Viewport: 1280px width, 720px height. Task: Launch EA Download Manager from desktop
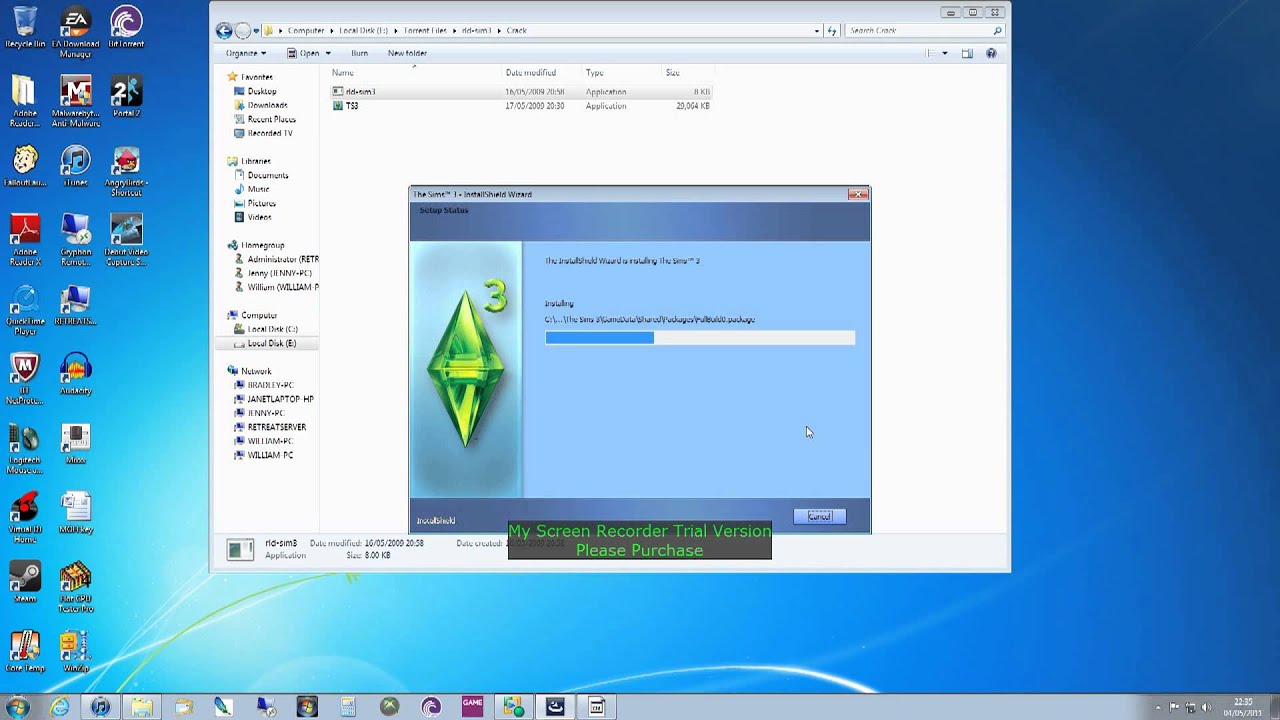pos(75,32)
